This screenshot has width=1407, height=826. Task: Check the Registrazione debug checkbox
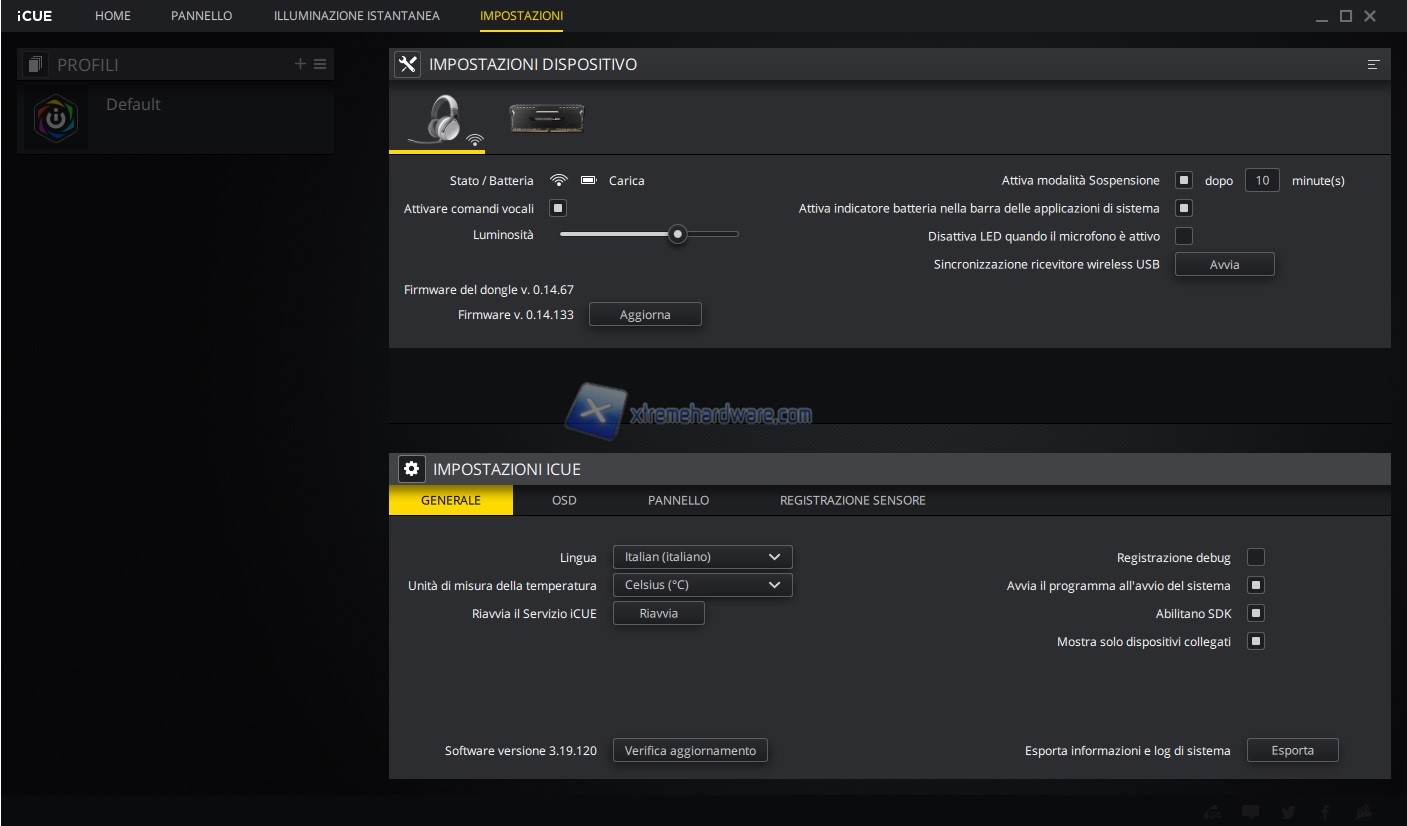coord(1256,557)
